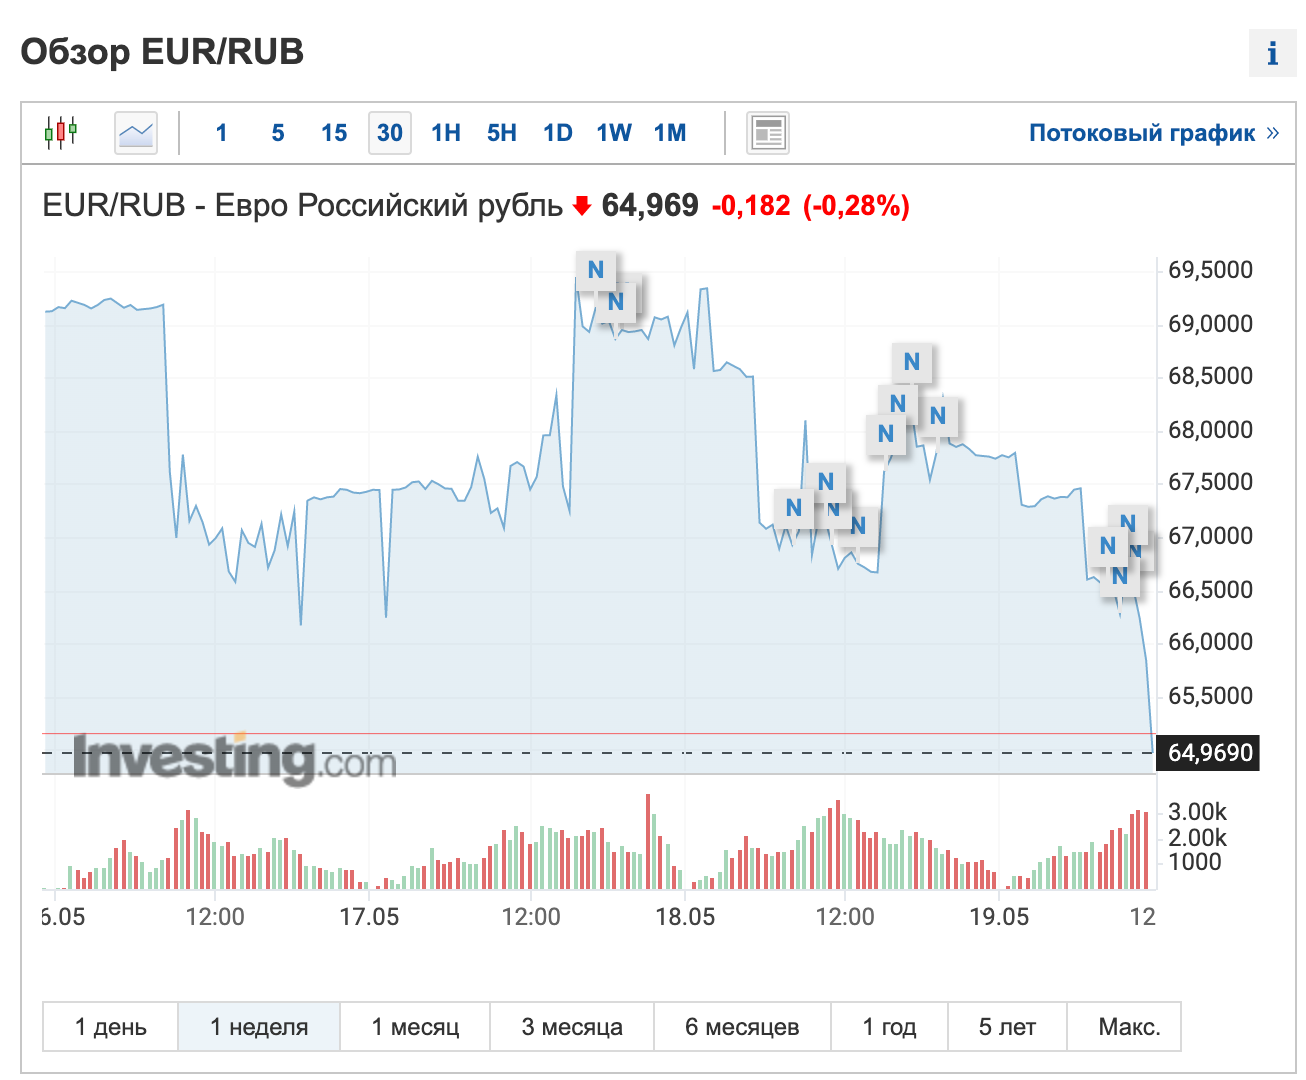Set interval to 5 minutes
1306x1080 pixels.
[278, 133]
